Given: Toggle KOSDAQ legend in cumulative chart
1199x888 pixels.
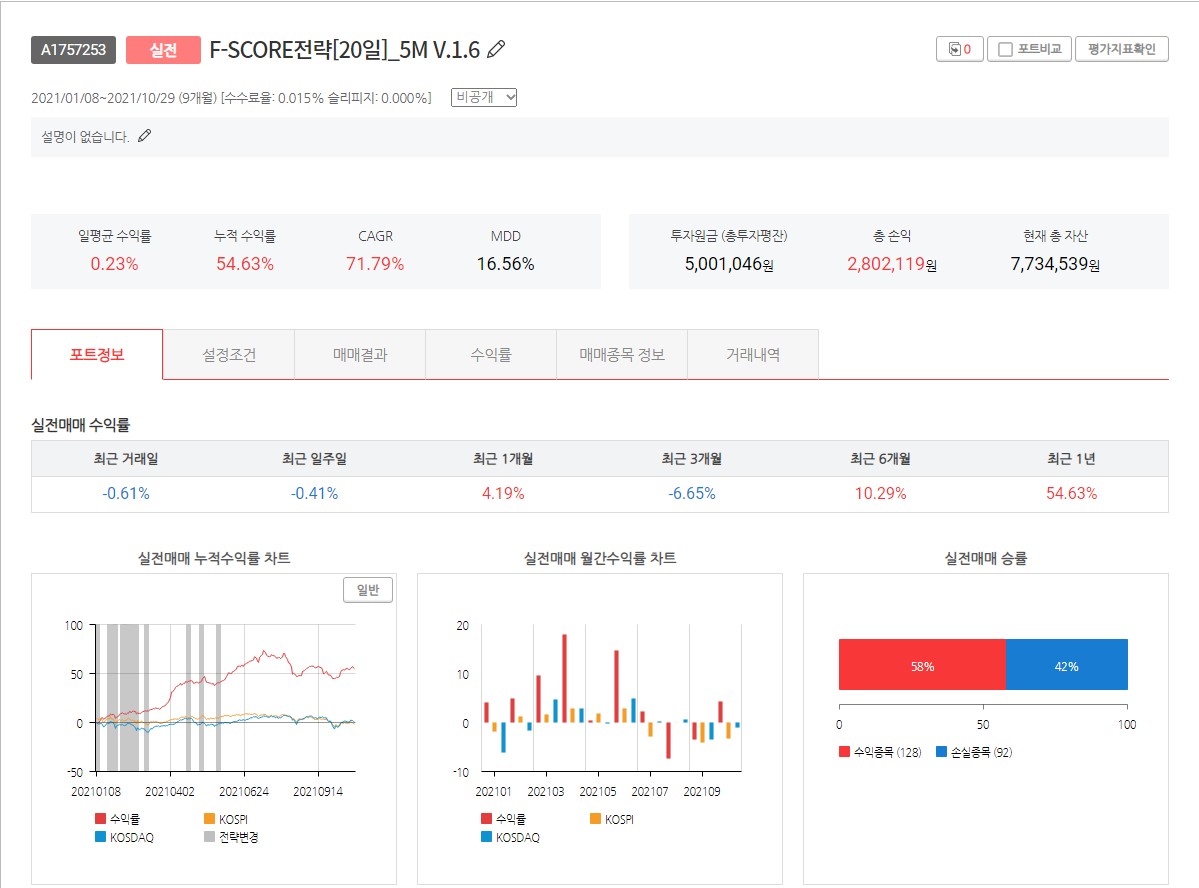Looking at the screenshot, I should (x=125, y=837).
